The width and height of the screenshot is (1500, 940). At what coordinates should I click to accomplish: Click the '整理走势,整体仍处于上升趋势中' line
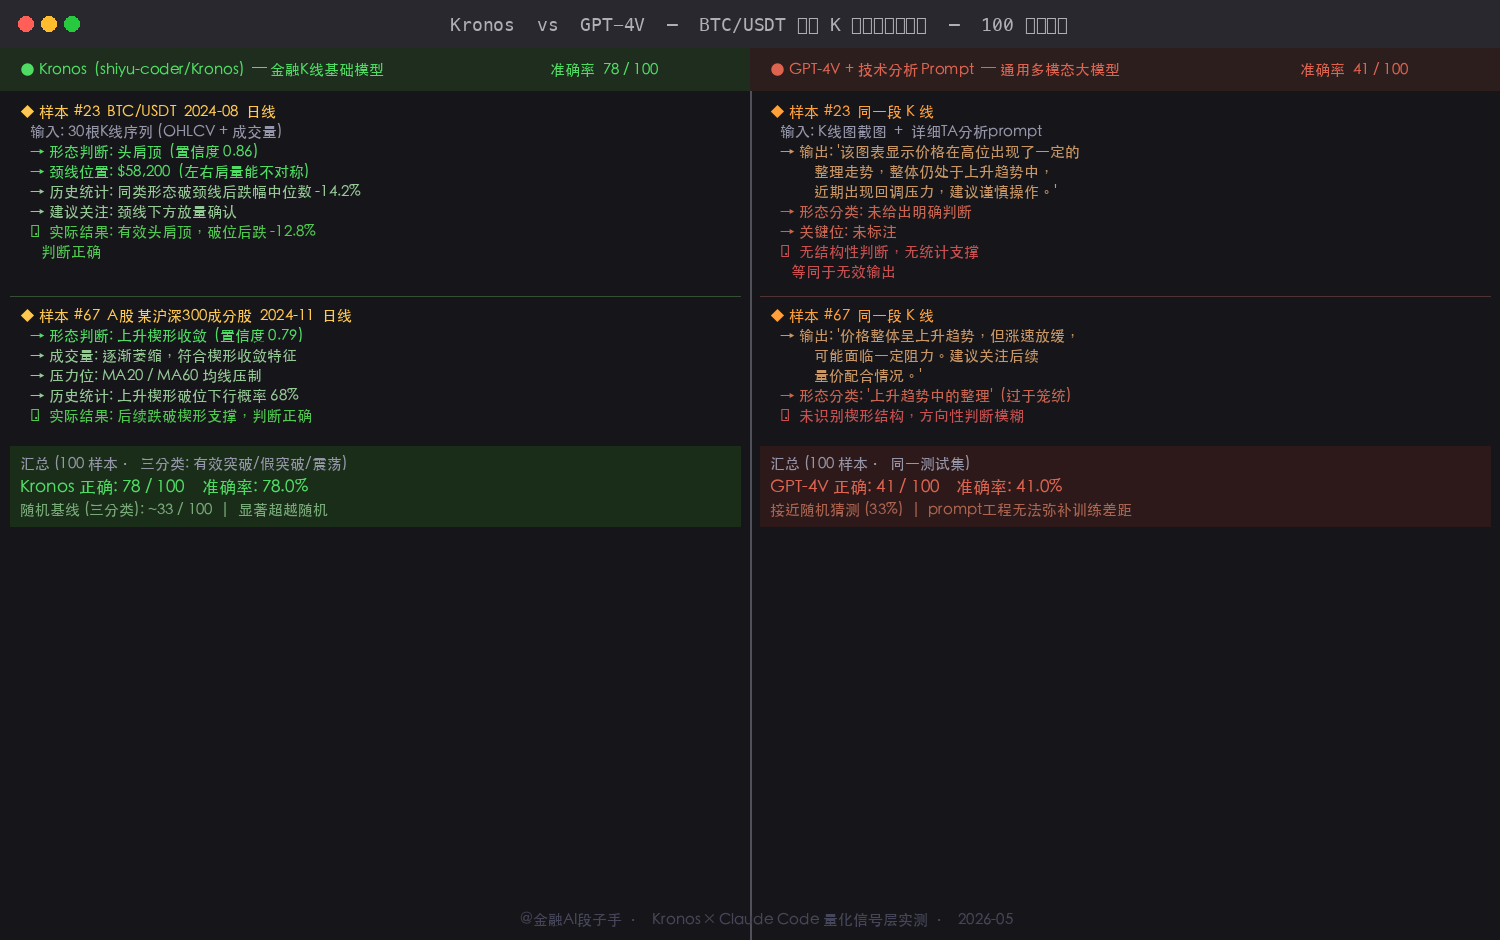pos(934,171)
